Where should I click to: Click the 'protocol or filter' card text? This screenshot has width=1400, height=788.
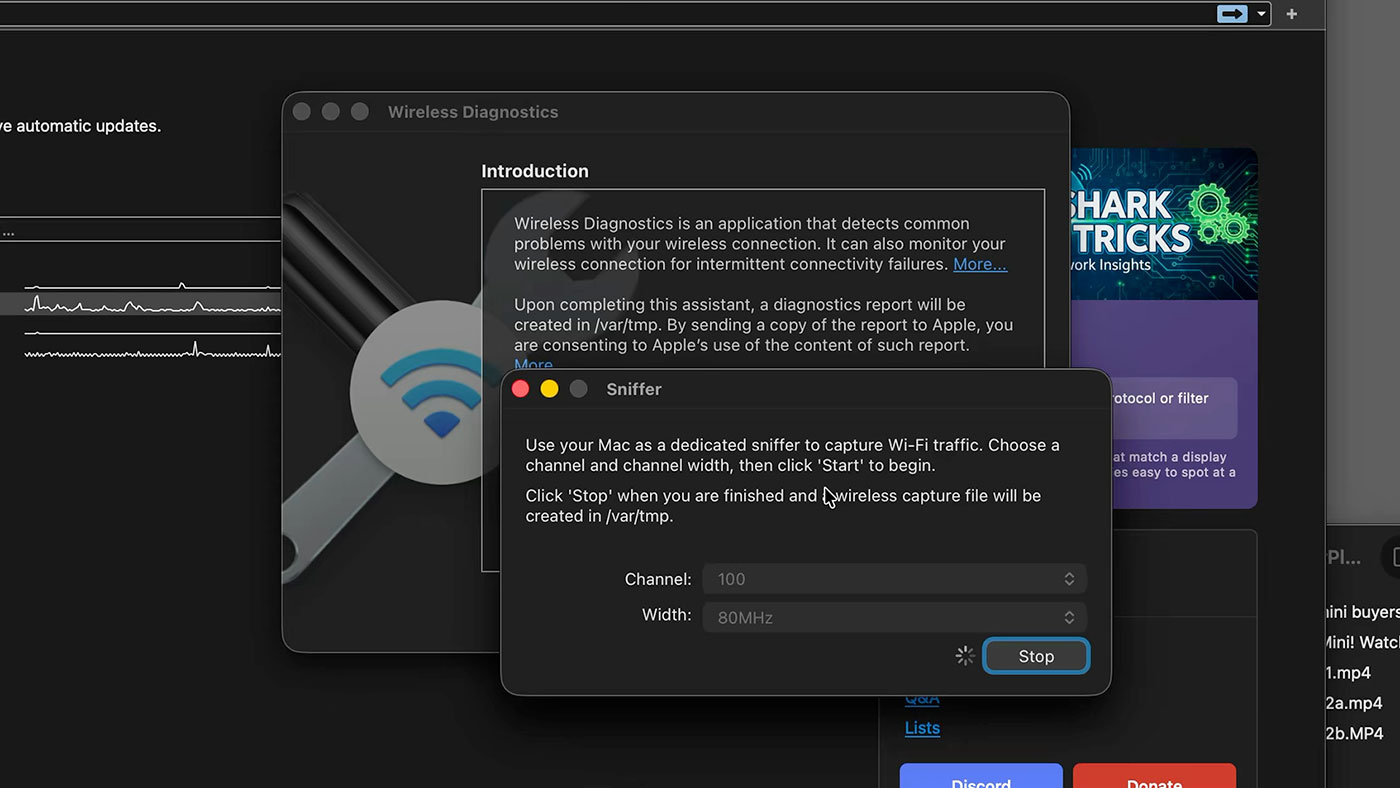coord(1160,398)
